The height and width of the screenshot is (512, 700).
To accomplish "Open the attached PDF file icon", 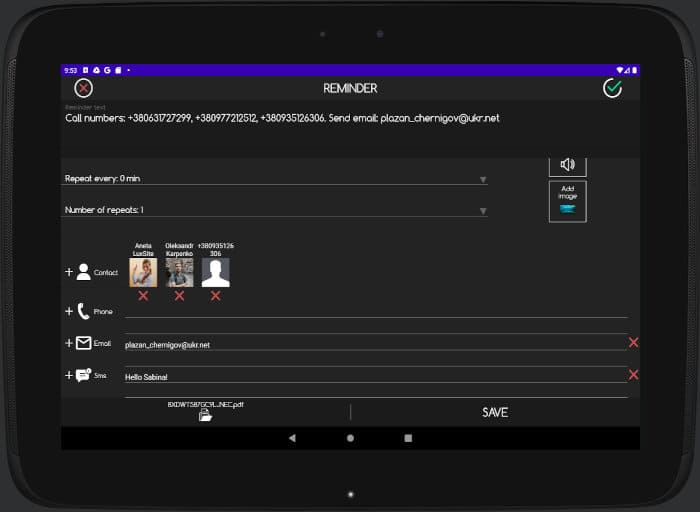I will (x=205, y=416).
